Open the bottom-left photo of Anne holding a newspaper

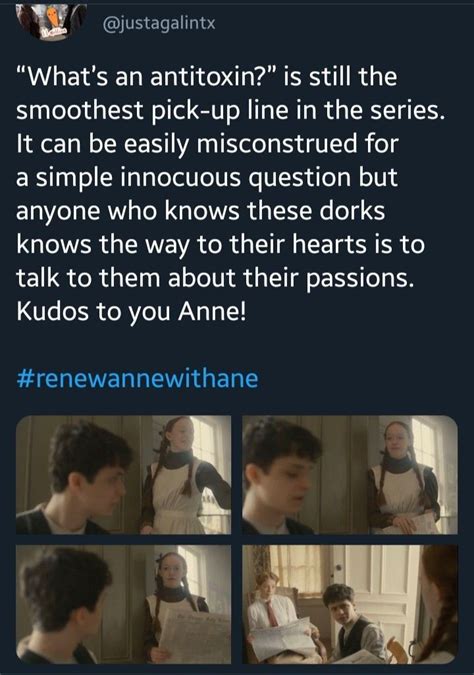124,604
